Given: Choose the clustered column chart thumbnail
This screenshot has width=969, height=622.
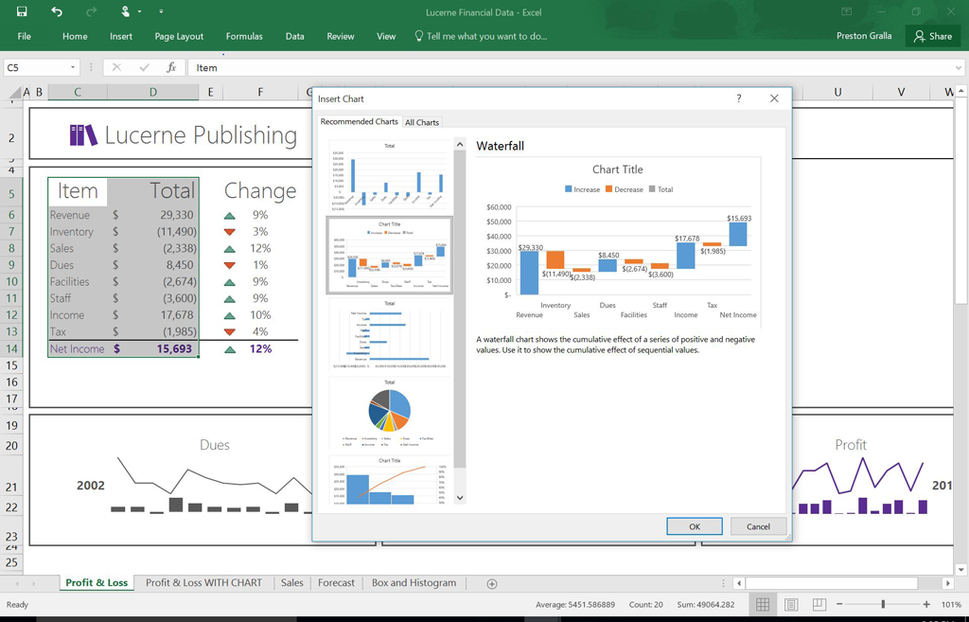Looking at the screenshot, I should (x=389, y=176).
